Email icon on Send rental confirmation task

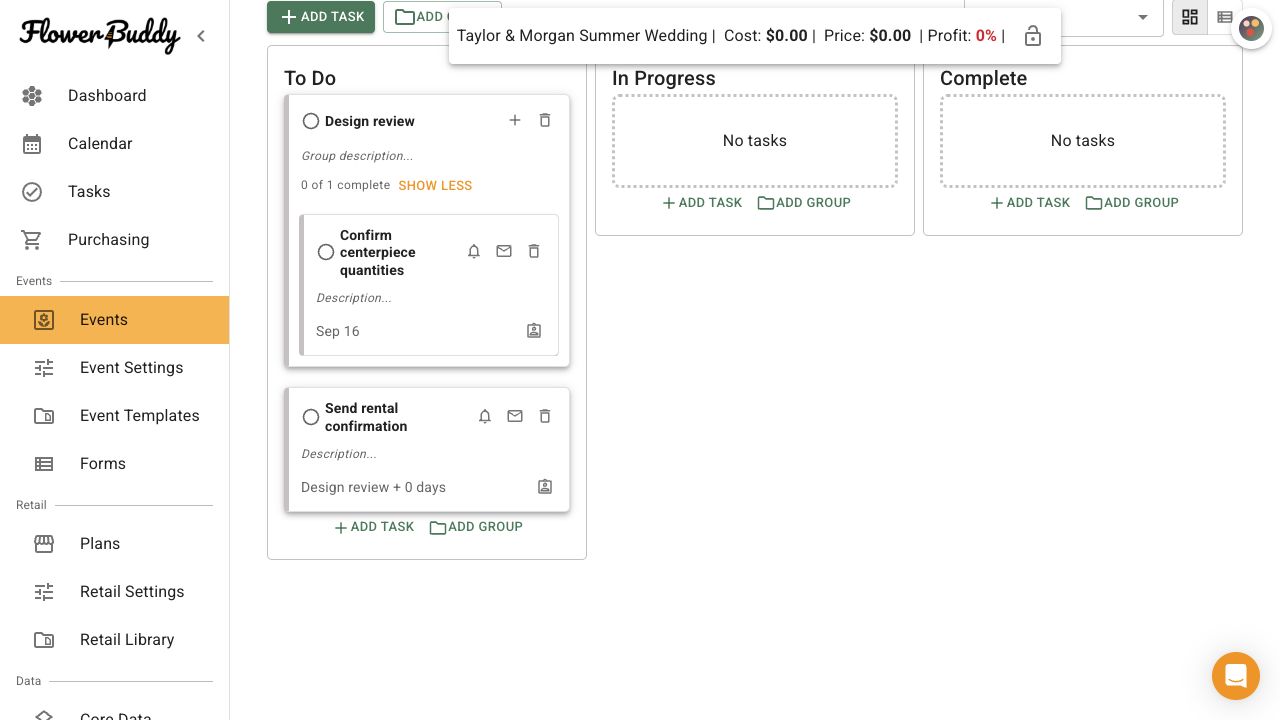point(515,416)
